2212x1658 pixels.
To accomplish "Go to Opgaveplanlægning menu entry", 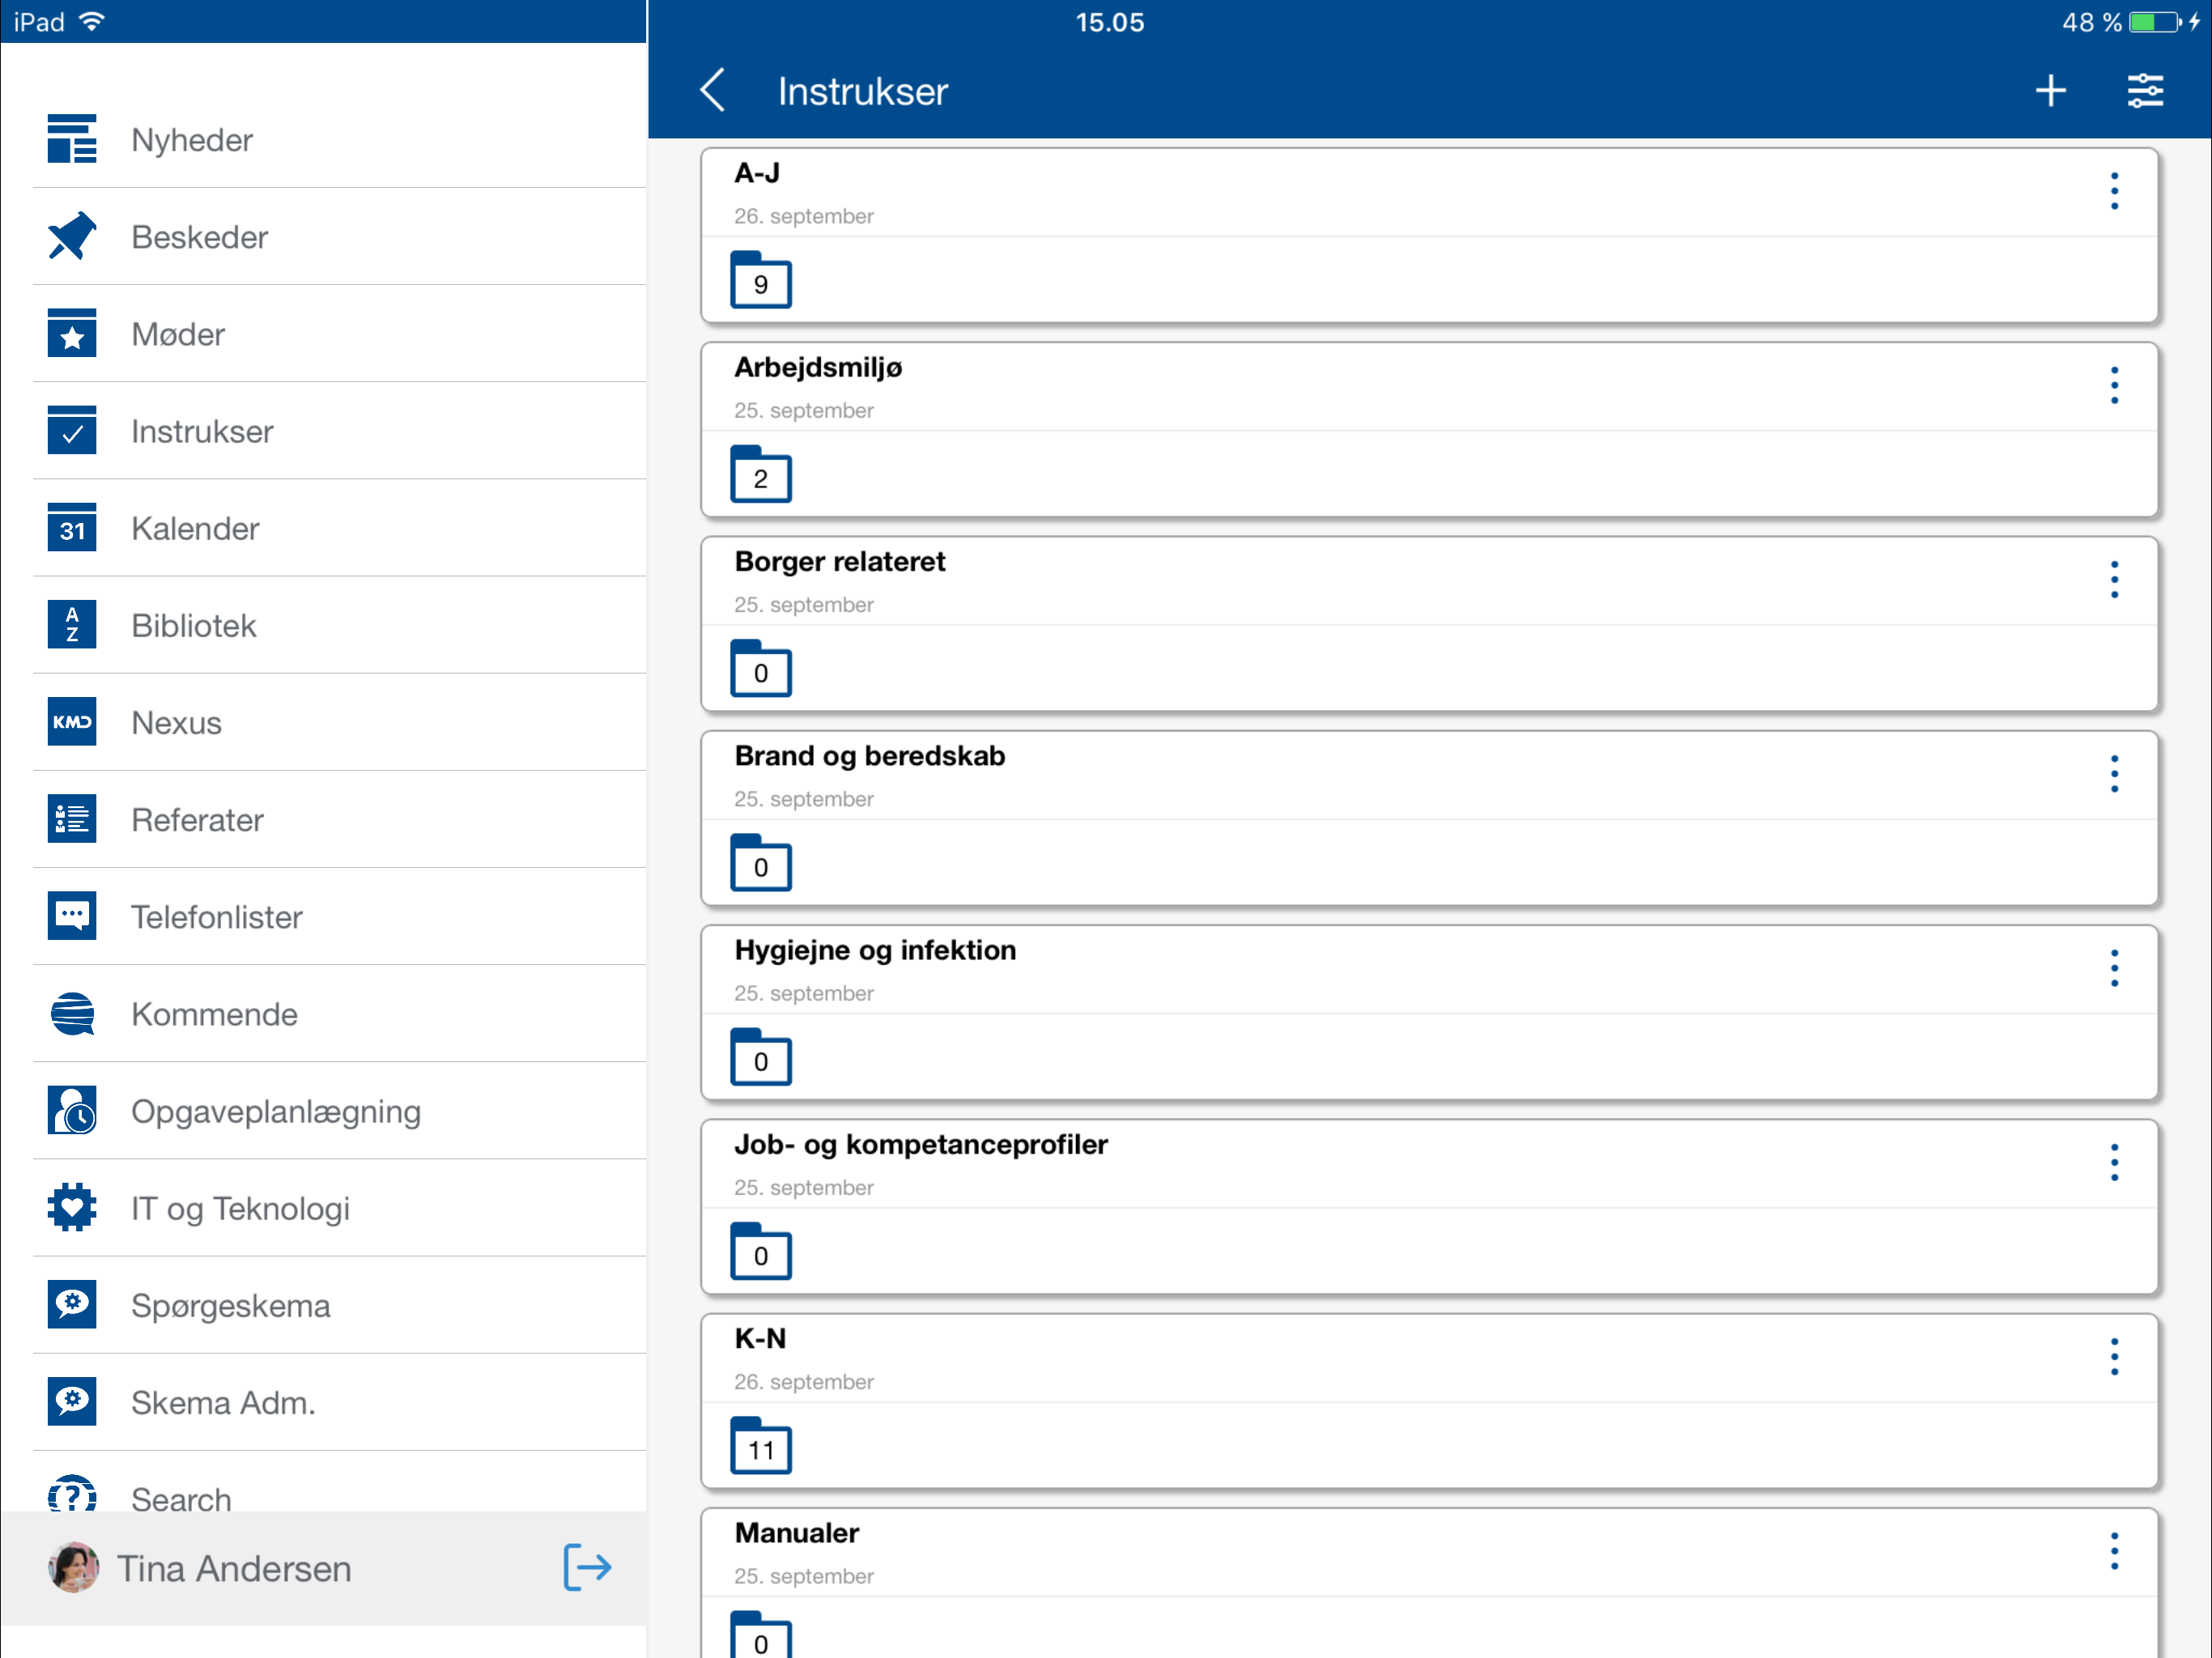I will [275, 1111].
